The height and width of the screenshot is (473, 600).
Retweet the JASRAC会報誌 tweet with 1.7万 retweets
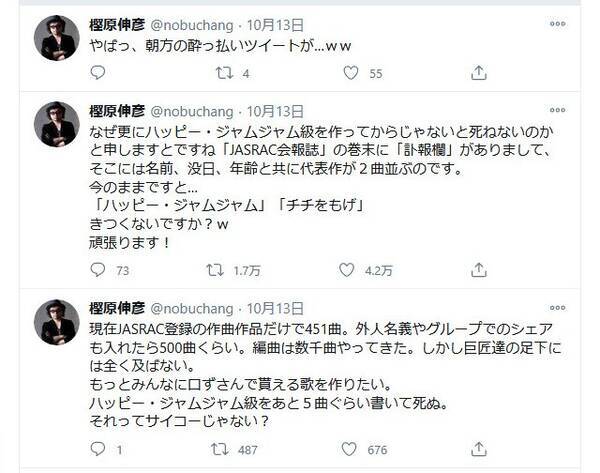click(x=213, y=269)
